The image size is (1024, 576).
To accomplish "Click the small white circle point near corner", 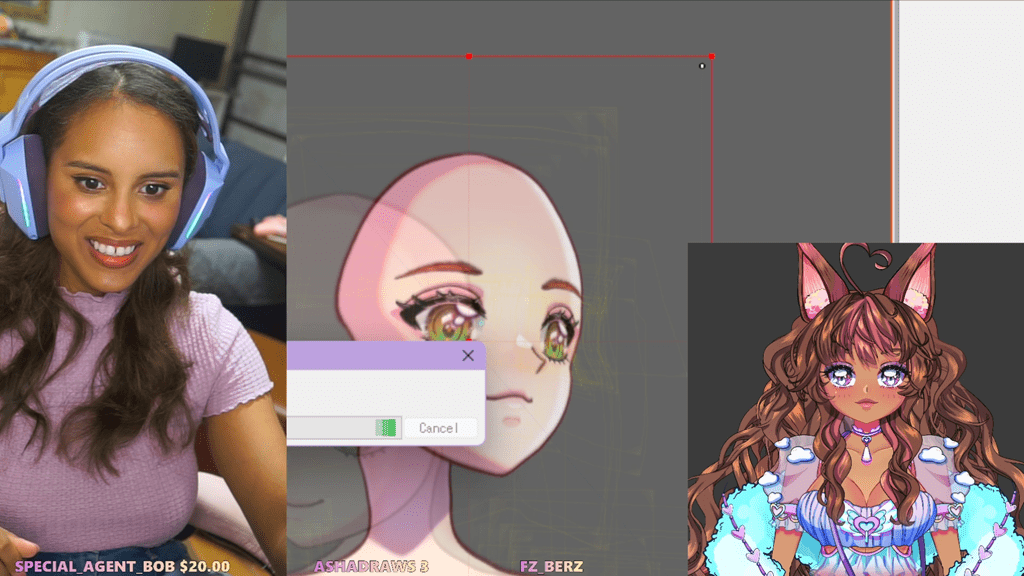I will click(x=702, y=66).
